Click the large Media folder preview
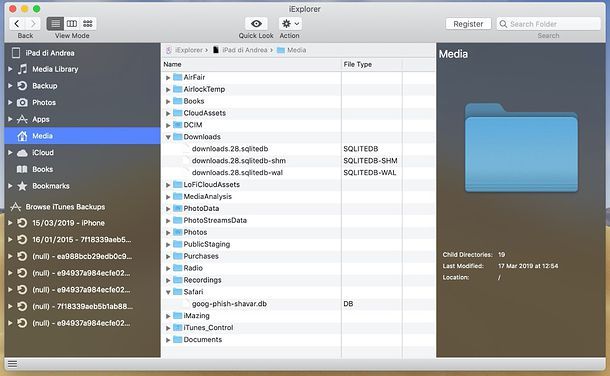Viewport: 610px width, 376px height. (521, 148)
